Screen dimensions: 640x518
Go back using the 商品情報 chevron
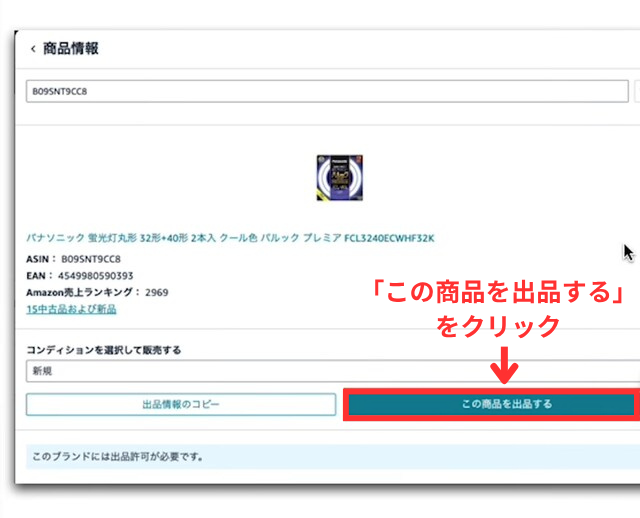(x=33, y=49)
